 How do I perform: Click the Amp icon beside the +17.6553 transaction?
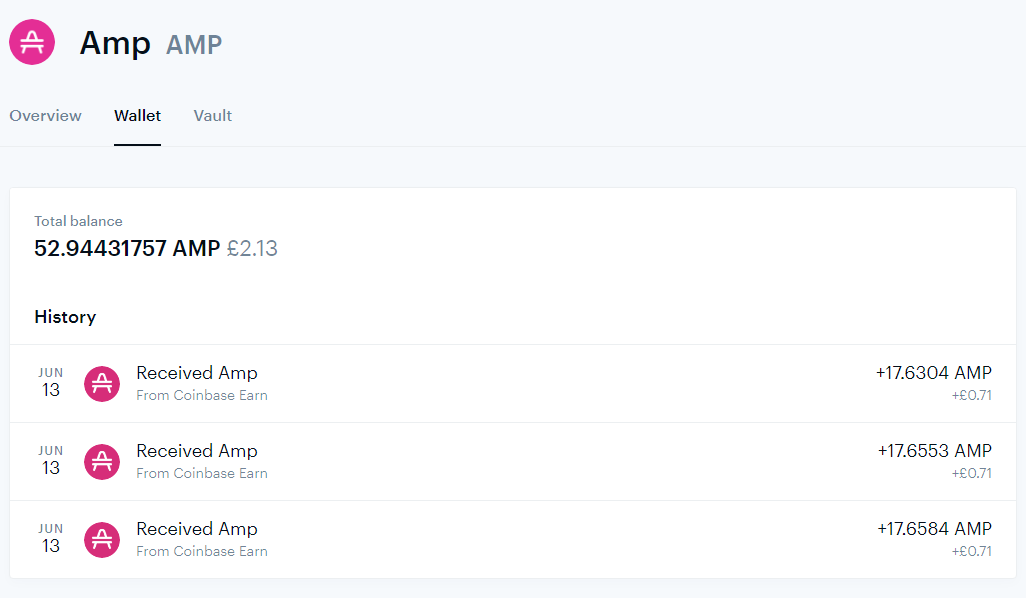click(102, 462)
